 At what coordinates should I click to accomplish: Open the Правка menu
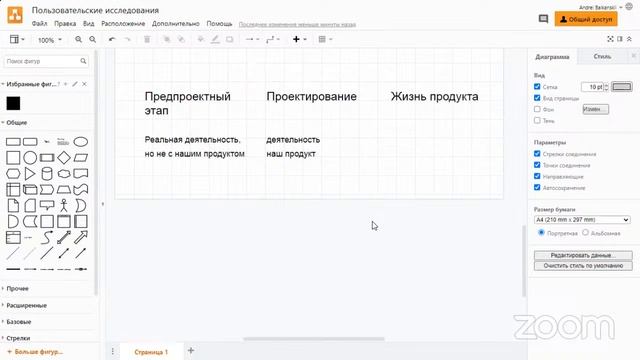click(x=65, y=24)
